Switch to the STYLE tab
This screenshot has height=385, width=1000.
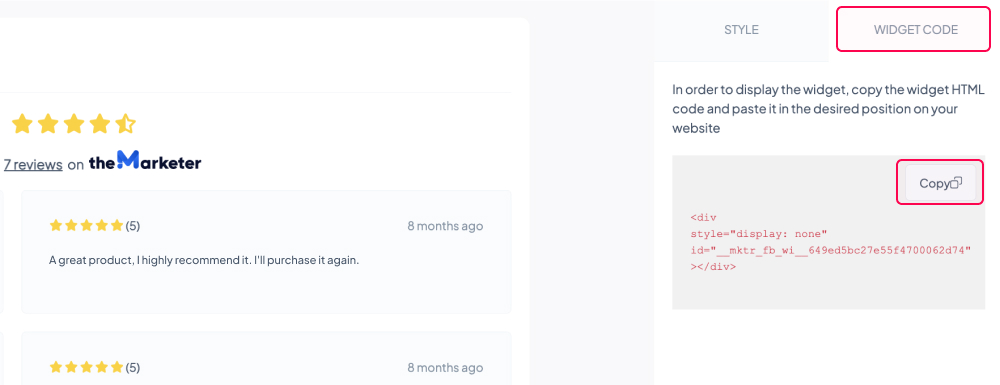741,30
